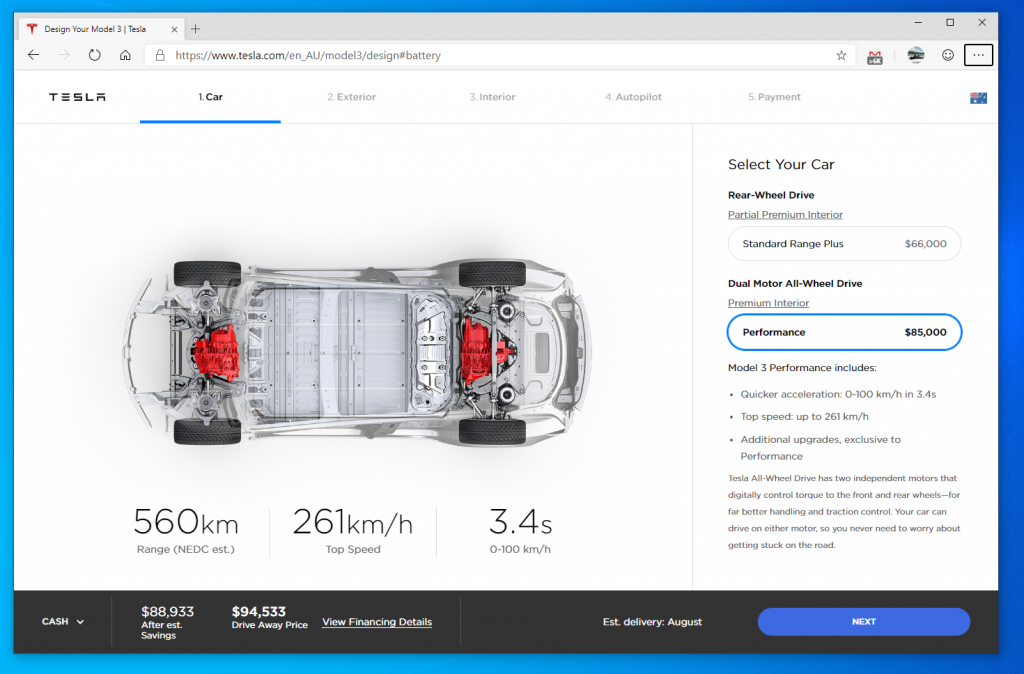Close the Design Your Model 3 tab
1024x674 pixels.
[174, 29]
